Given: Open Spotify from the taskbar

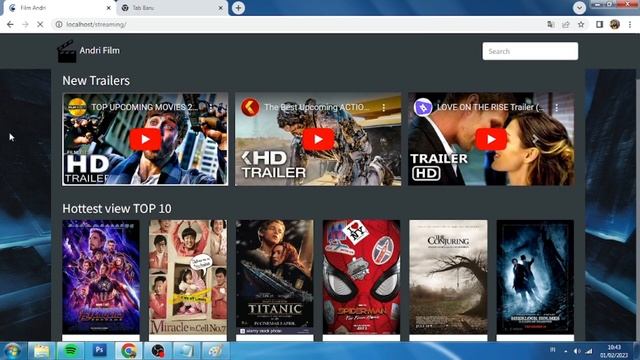Looking at the screenshot, I should (70, 351).
